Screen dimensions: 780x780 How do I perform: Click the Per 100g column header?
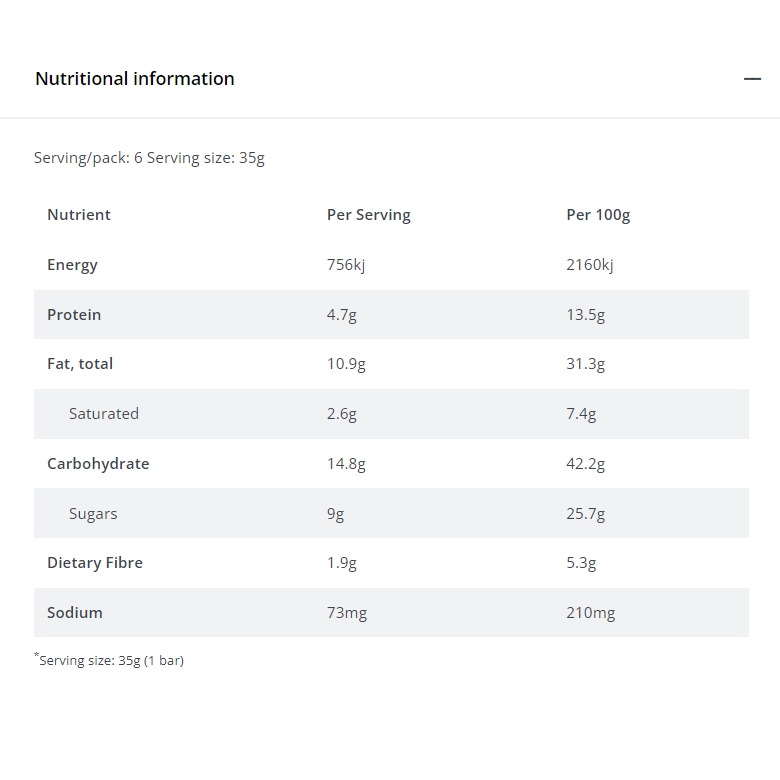tap(598, 215)
